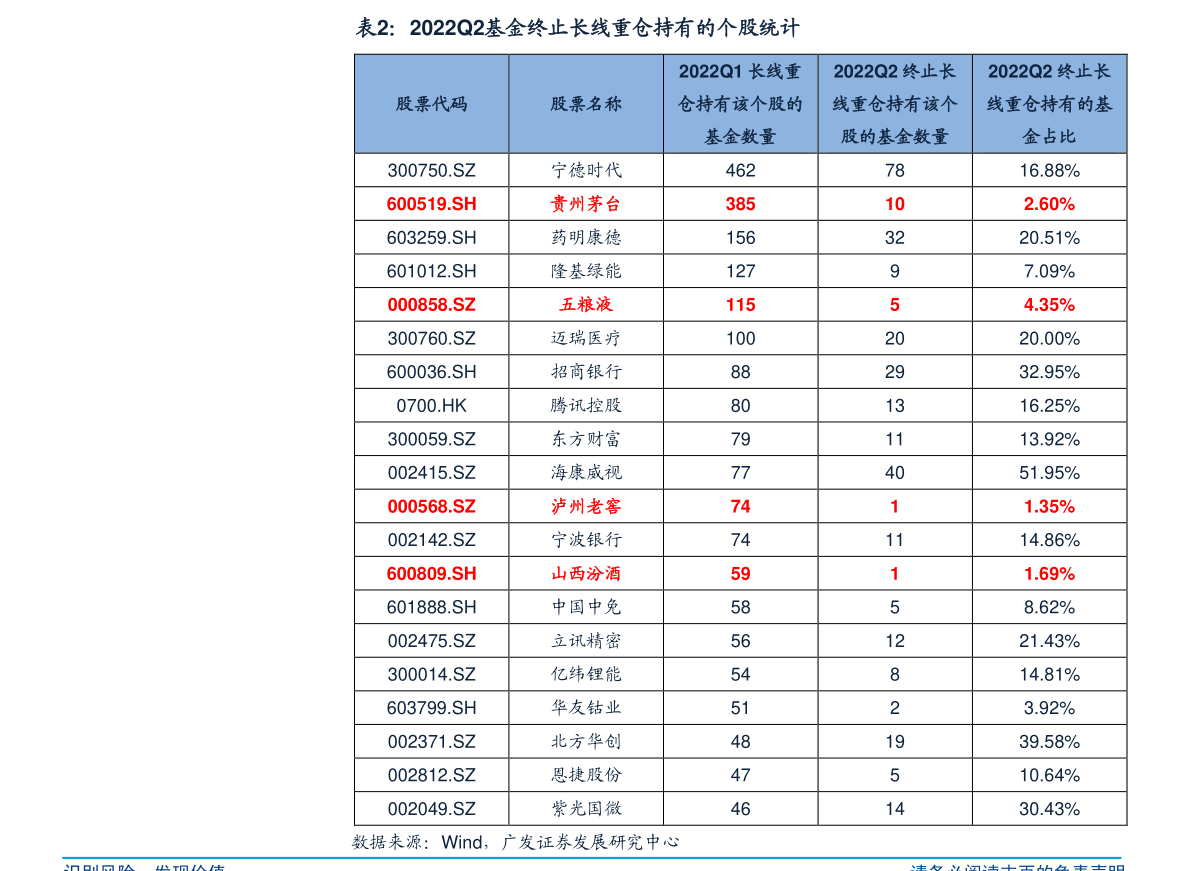The image size is (1191, 871).
Task: Select stock code 300750.SZ
Action: tap(431, 170)
